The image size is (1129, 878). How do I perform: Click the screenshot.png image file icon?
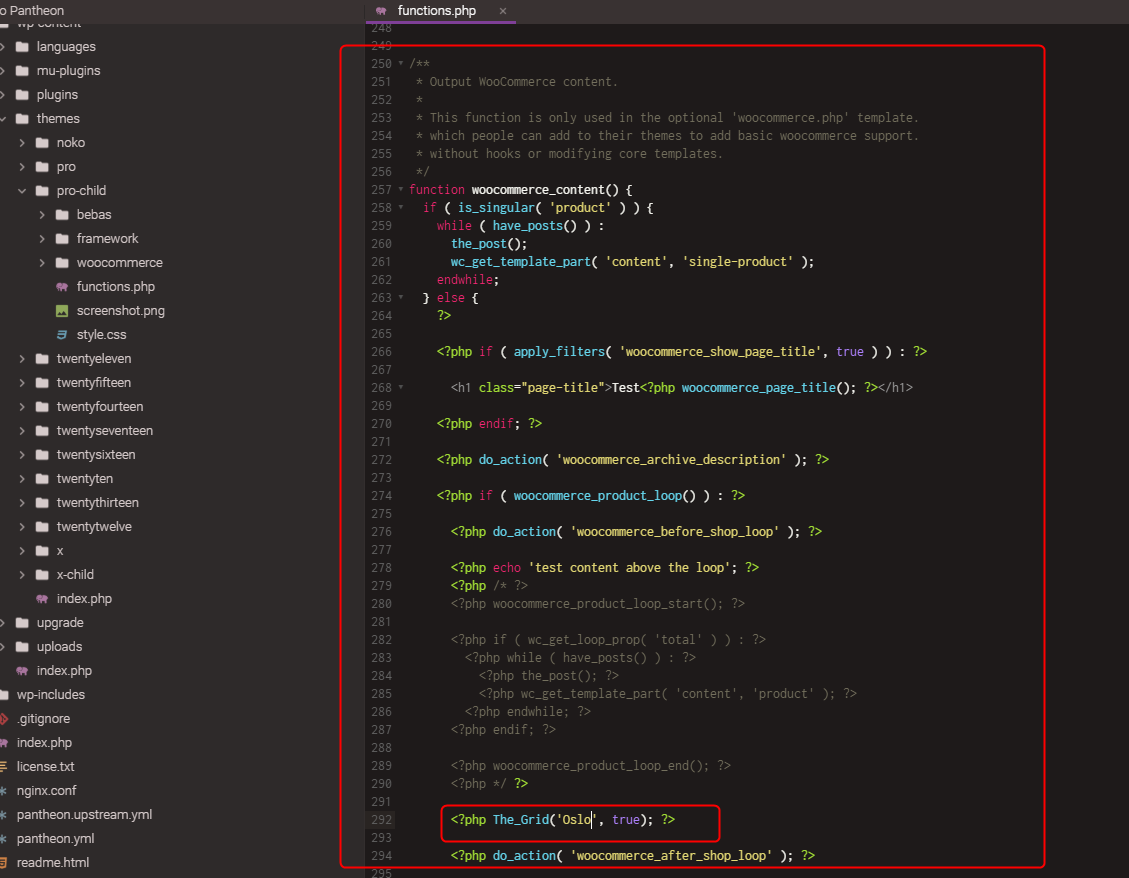point(62,310)
